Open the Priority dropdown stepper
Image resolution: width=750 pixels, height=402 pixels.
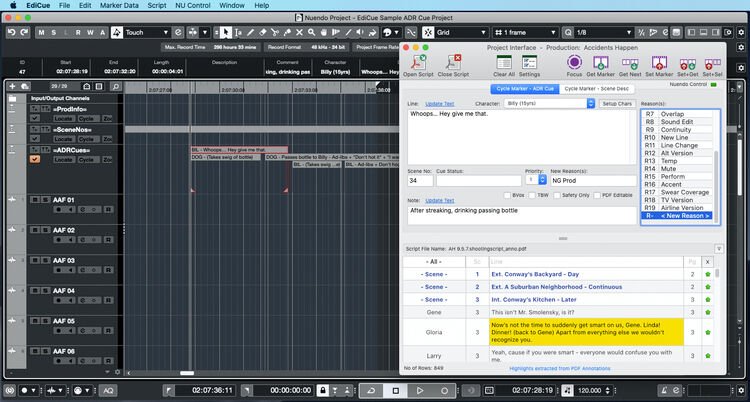542,180
